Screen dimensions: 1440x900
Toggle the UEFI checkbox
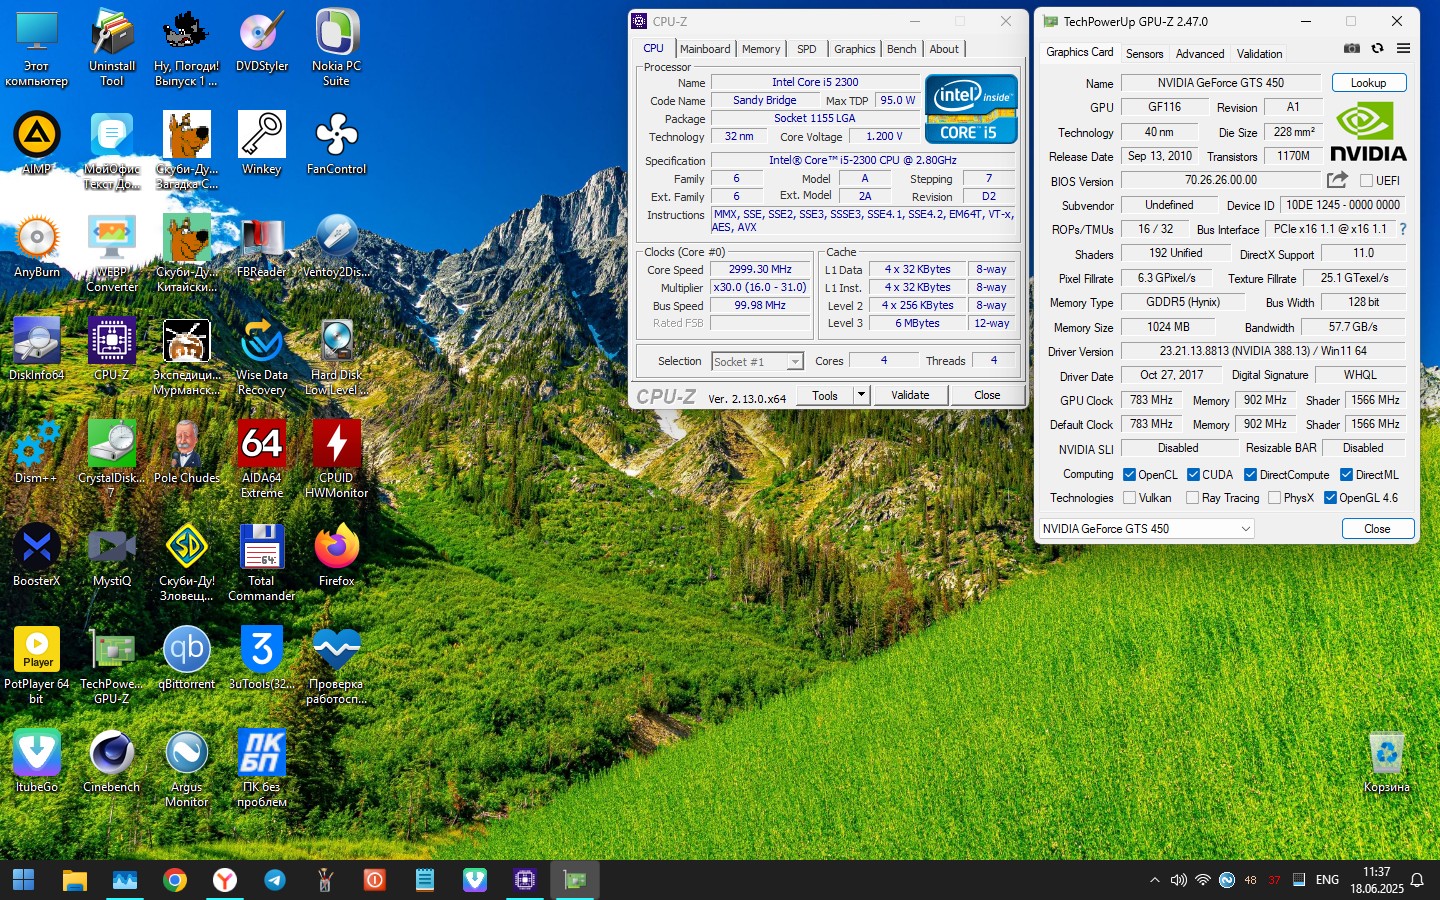coord(1366,181)
